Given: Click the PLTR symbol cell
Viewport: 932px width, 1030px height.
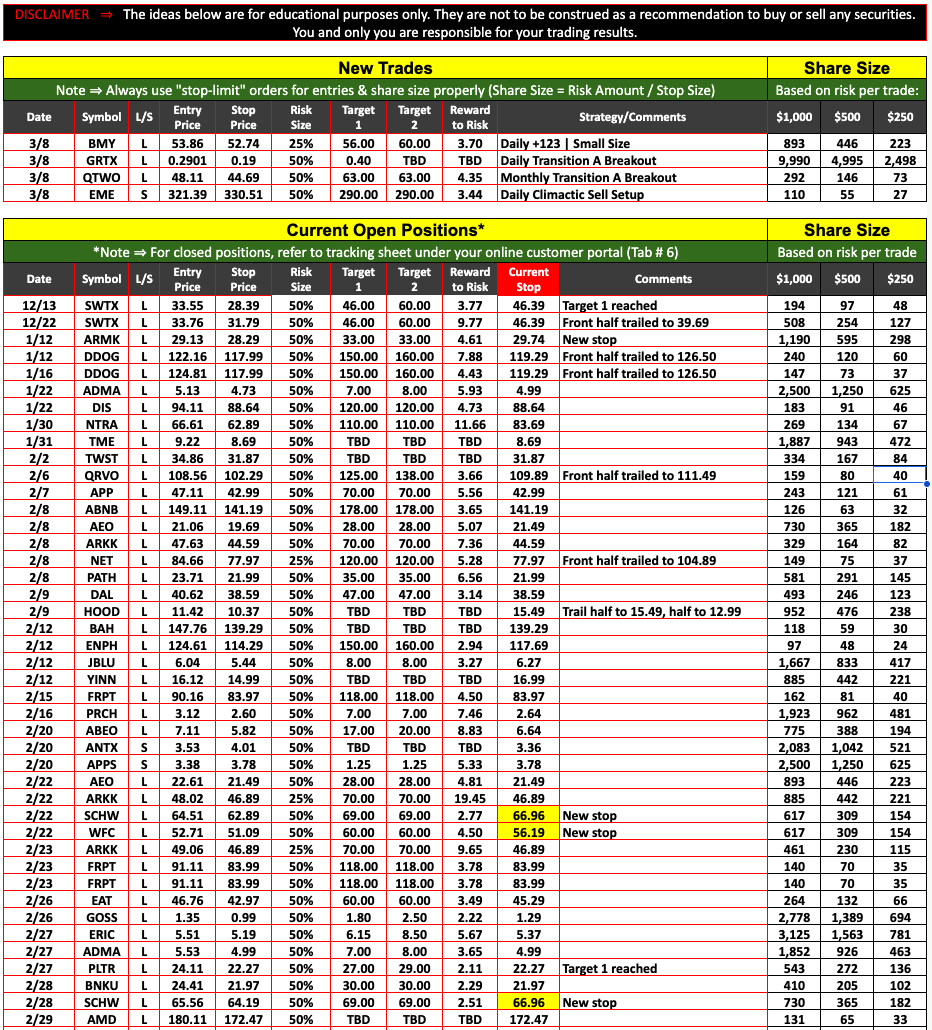Looking at the screenshot, I should pos(101,969).
